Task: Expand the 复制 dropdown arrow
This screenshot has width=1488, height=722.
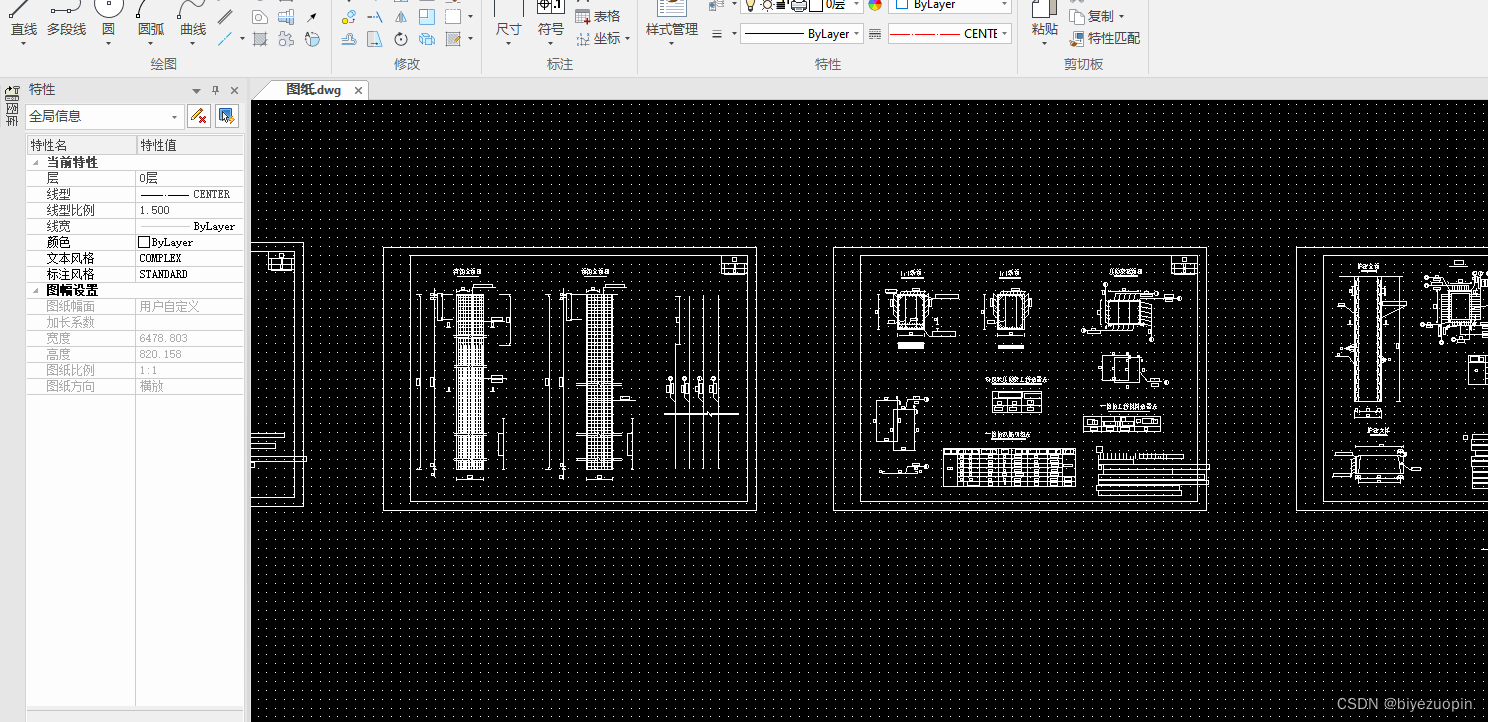Action: [1121, 17]
